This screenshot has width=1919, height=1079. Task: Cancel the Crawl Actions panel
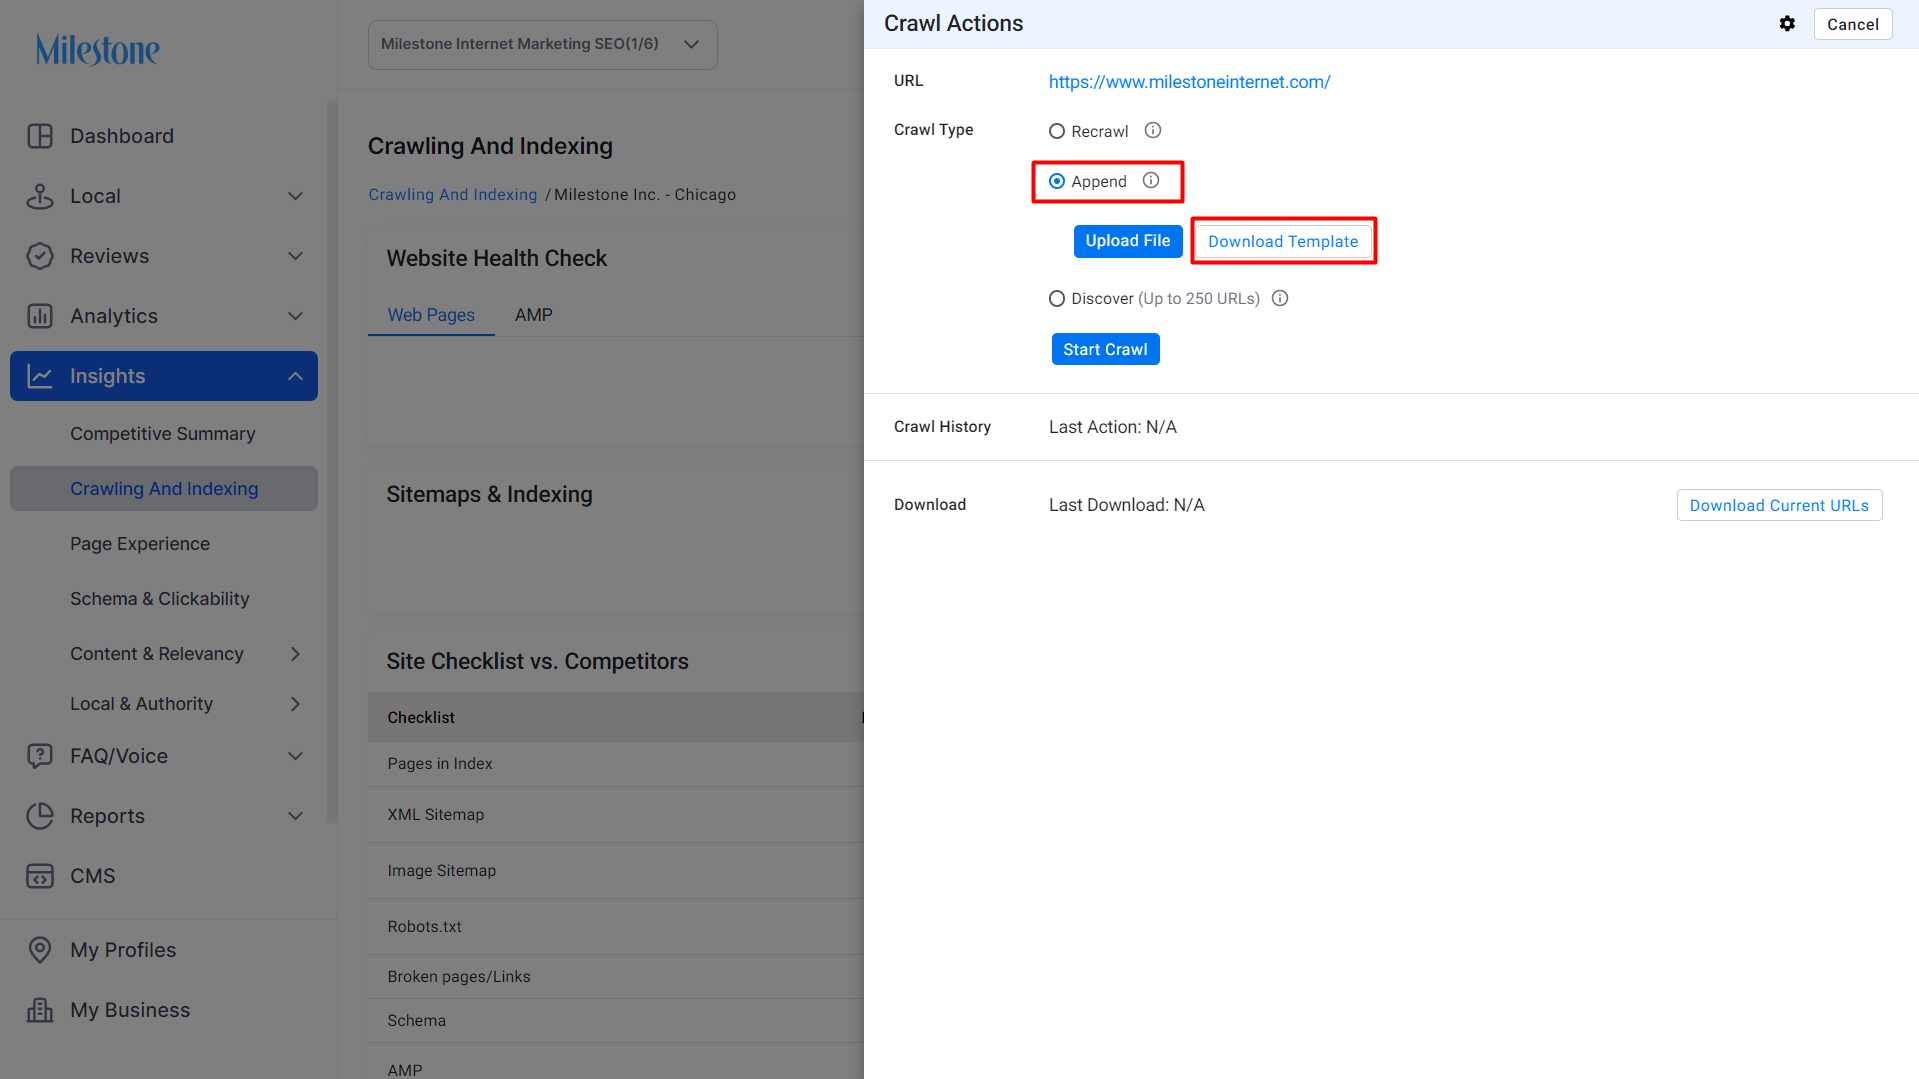(x=1852, y=24)
